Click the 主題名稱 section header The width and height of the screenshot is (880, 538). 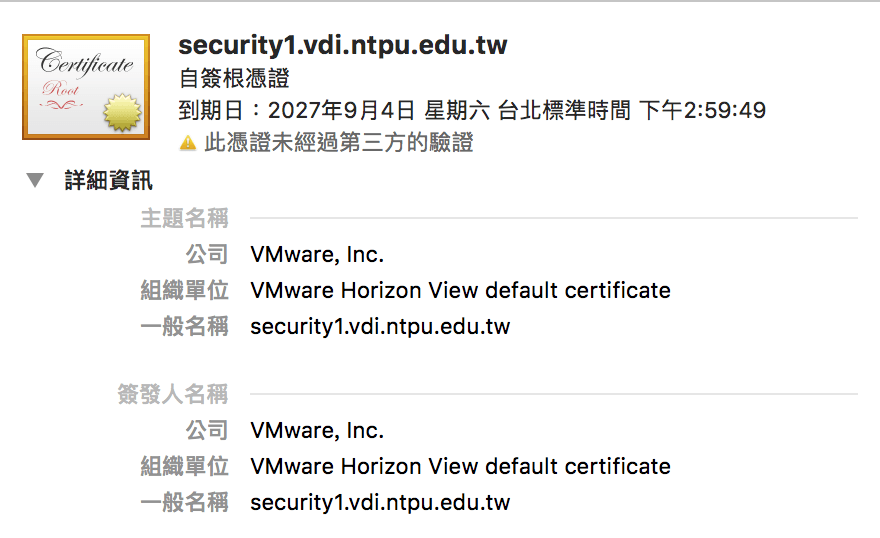click(x=184, y=218)
